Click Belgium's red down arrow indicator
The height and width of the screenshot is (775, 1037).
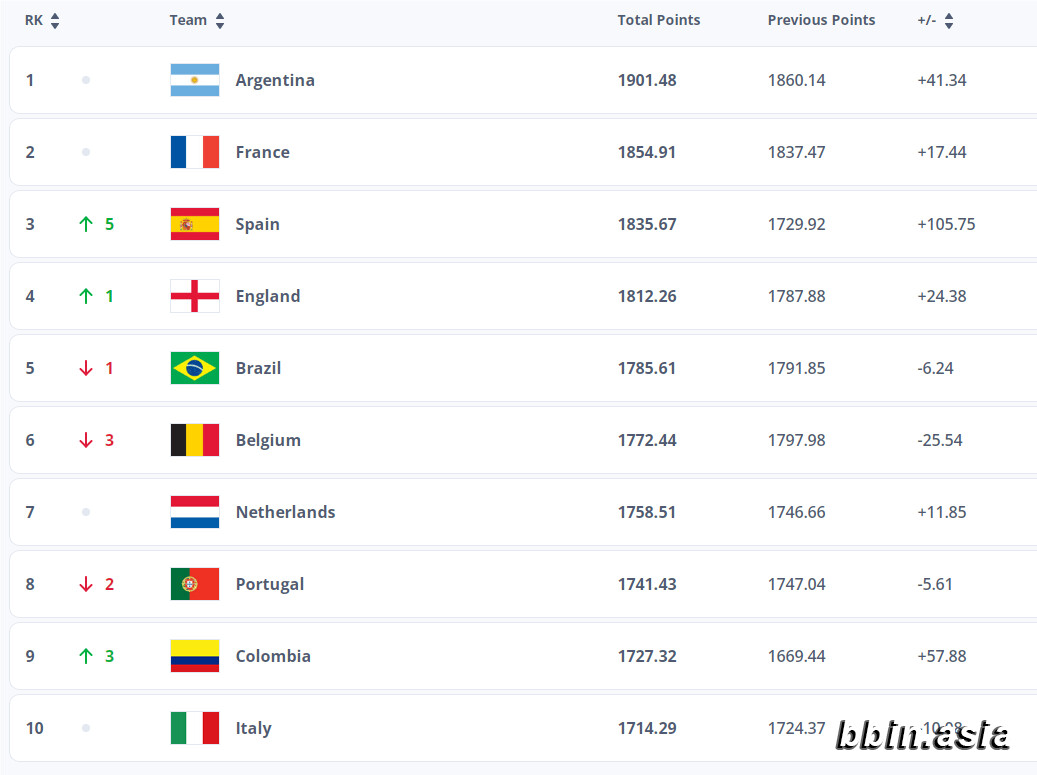pyautogui.click(x=86, y=440)
